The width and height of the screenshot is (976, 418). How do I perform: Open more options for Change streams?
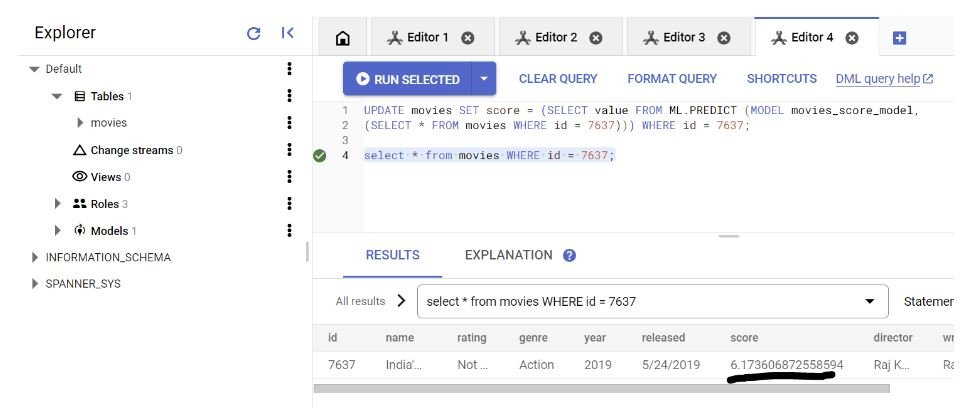click(x=289, y=150)
